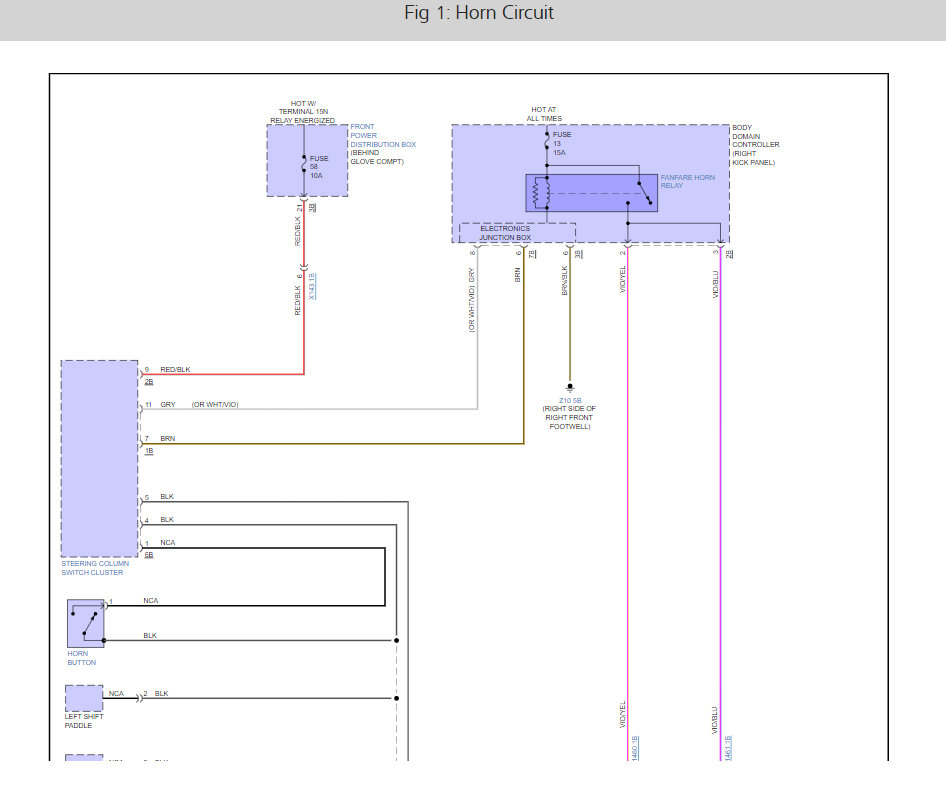Click the 2B connector label under pin 9
Viewport: 946px width, 792px height.
pos(149,382)
